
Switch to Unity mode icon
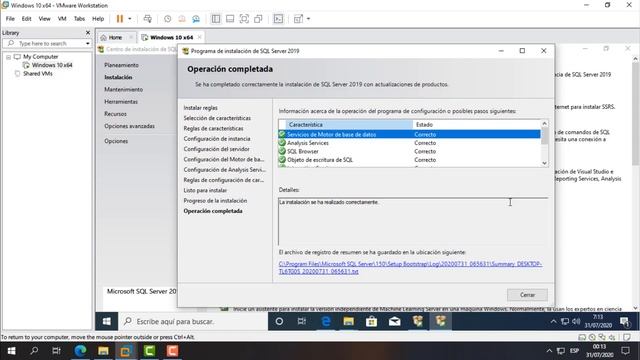258,19
